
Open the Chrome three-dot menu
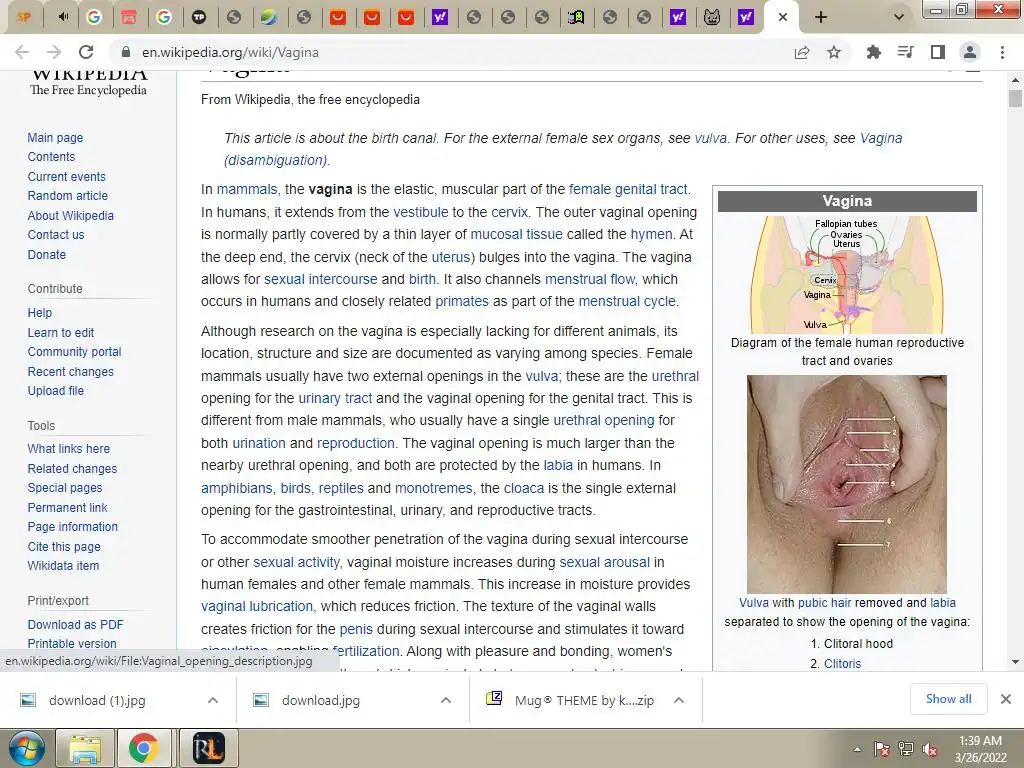(1002, 52)
